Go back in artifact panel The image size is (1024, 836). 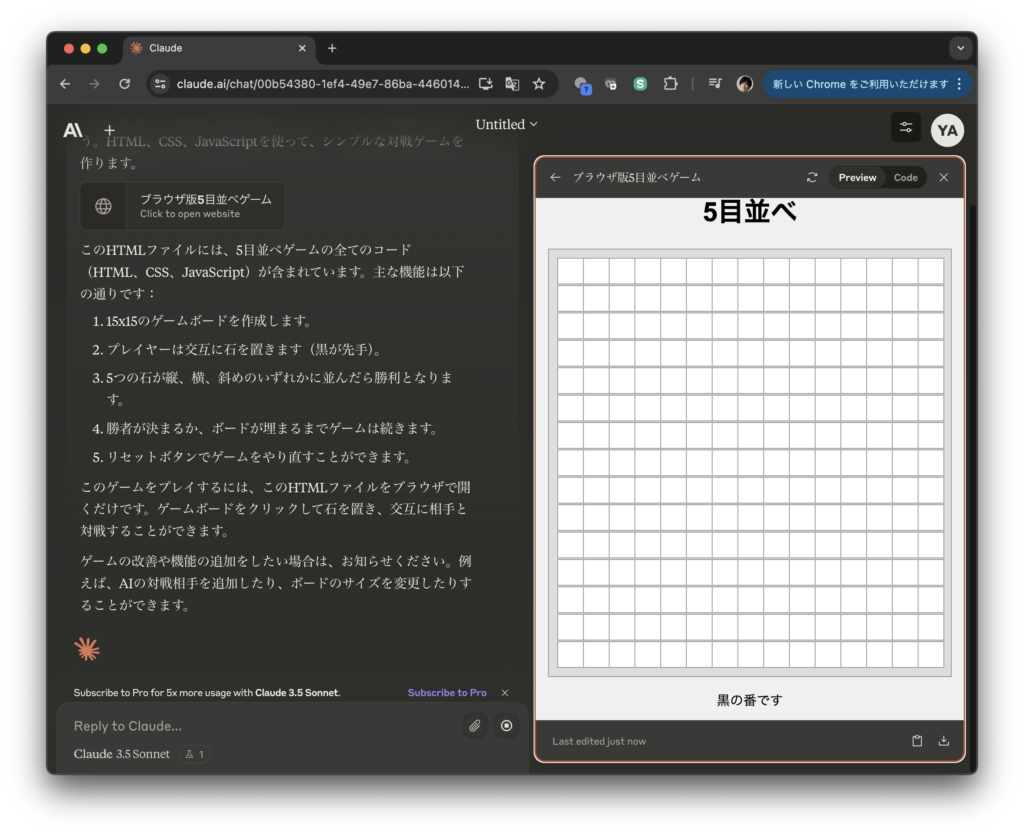click(555, 177)
